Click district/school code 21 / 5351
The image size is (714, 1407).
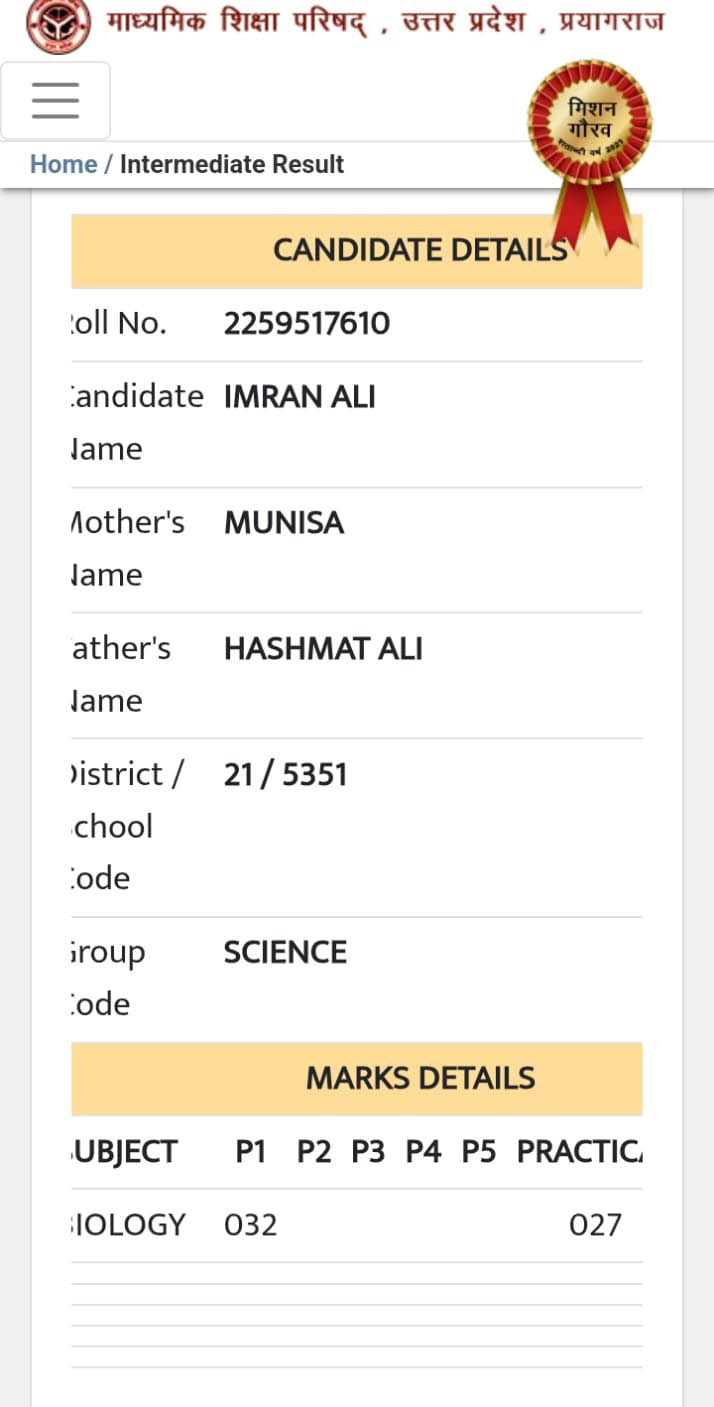coord(285,775)
